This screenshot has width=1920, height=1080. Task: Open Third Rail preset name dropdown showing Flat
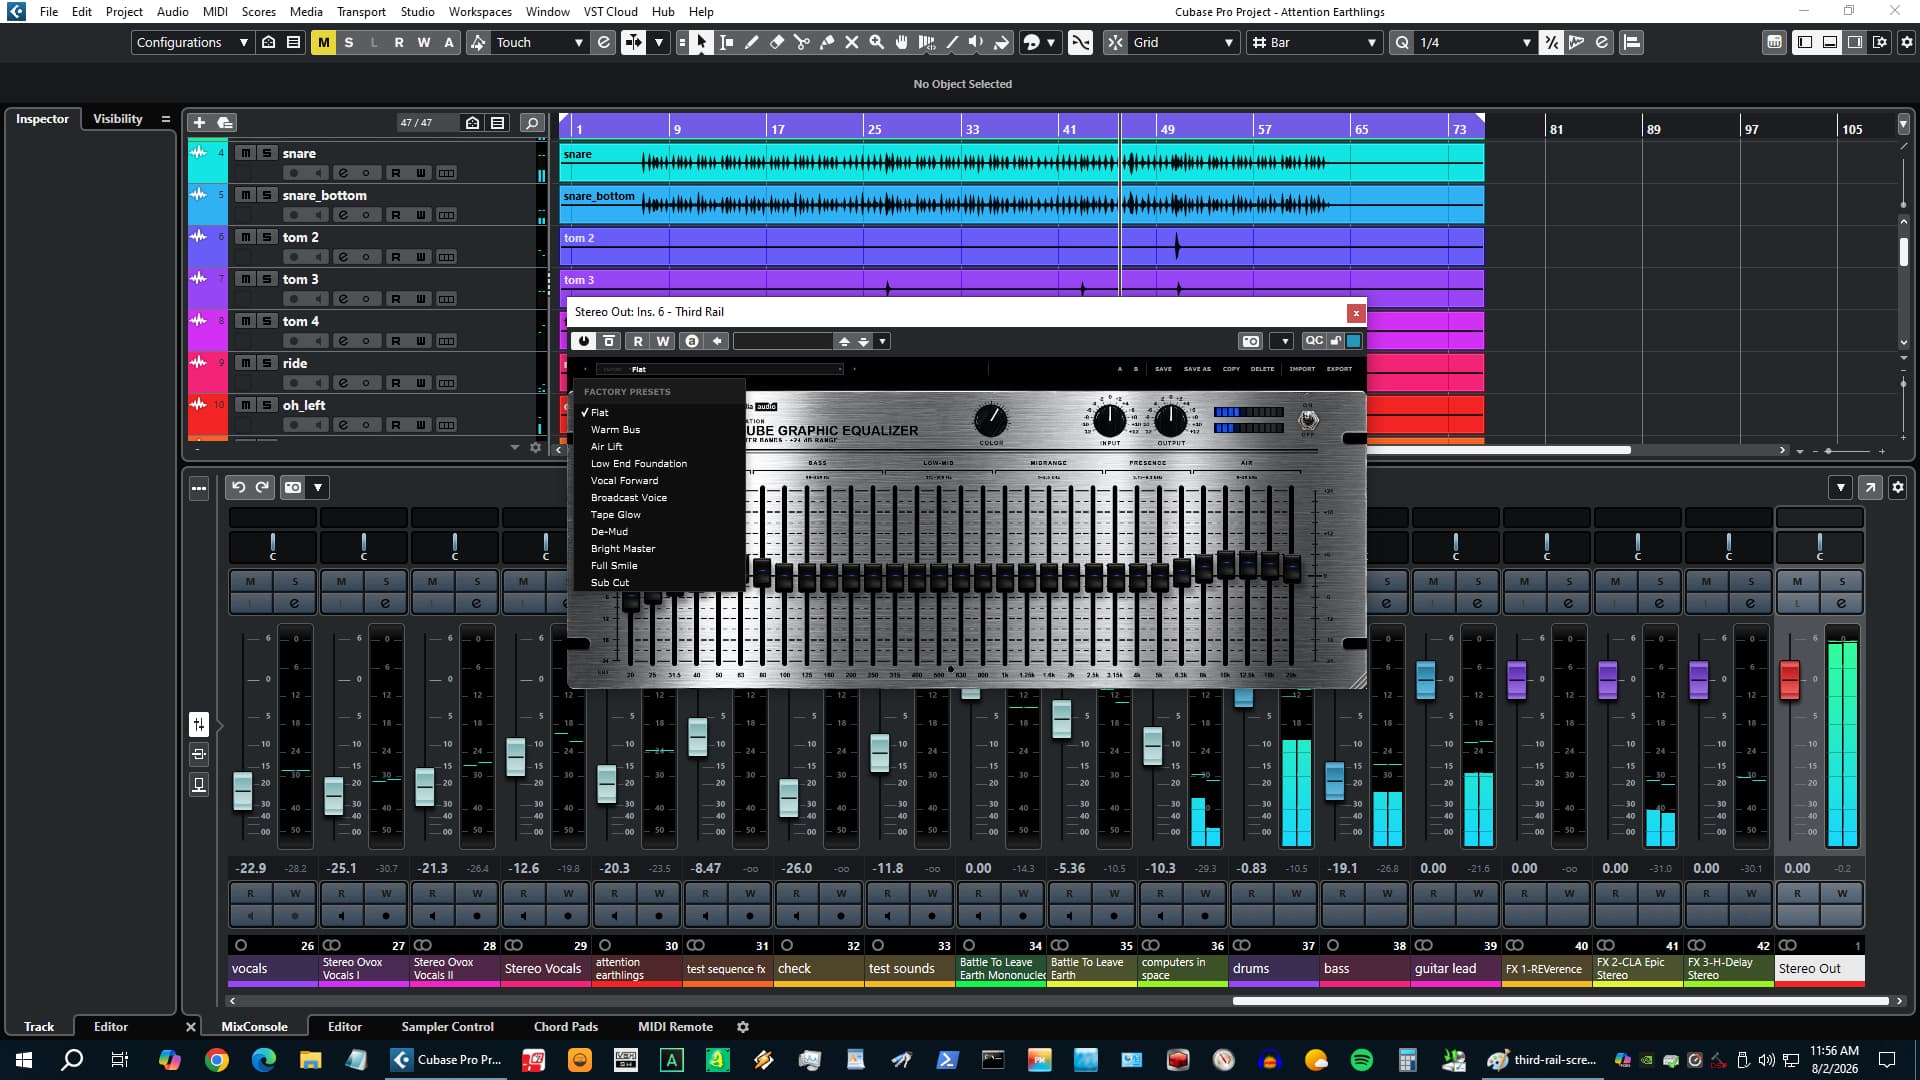[720, 369]
